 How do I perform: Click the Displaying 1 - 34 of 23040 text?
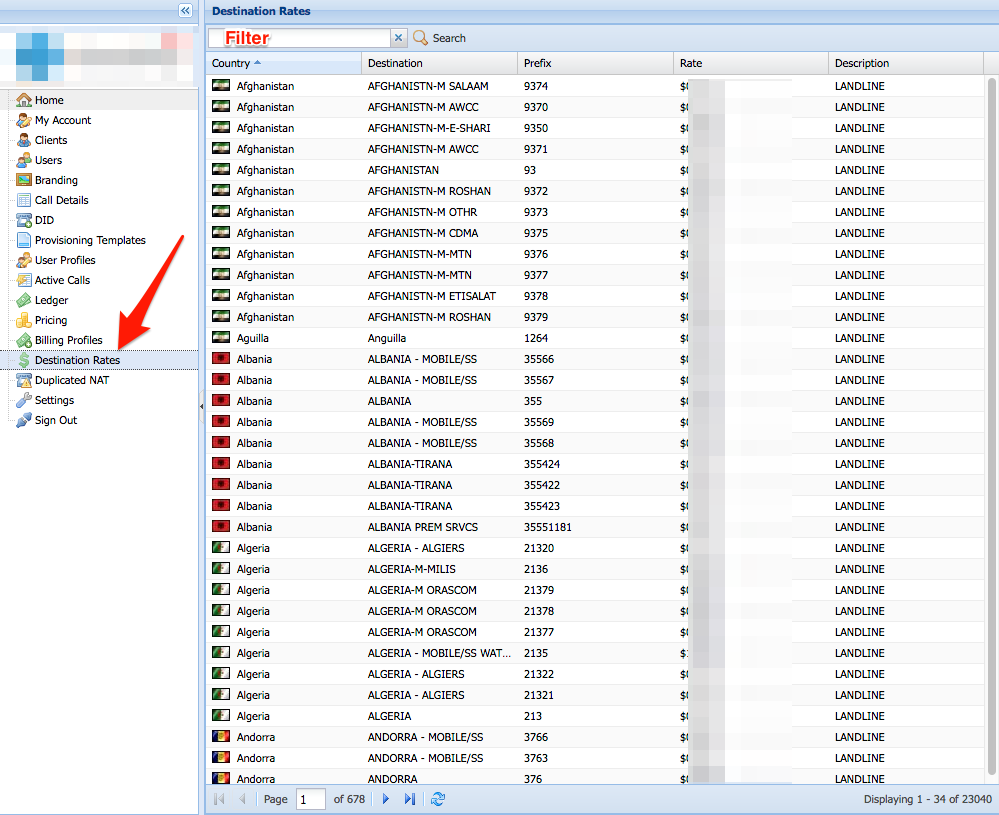pos(927,799)
